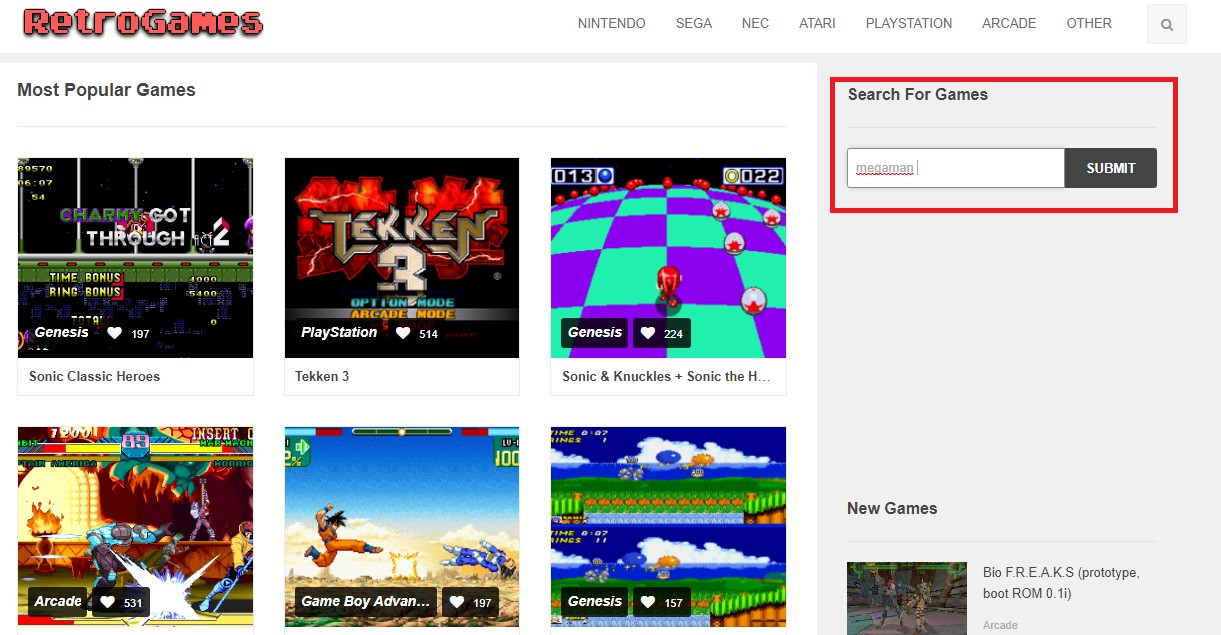Screen dimensions: 1221x635
Task: Click heart icon on Game Boy Advance game
Action: tap(456, 602)
